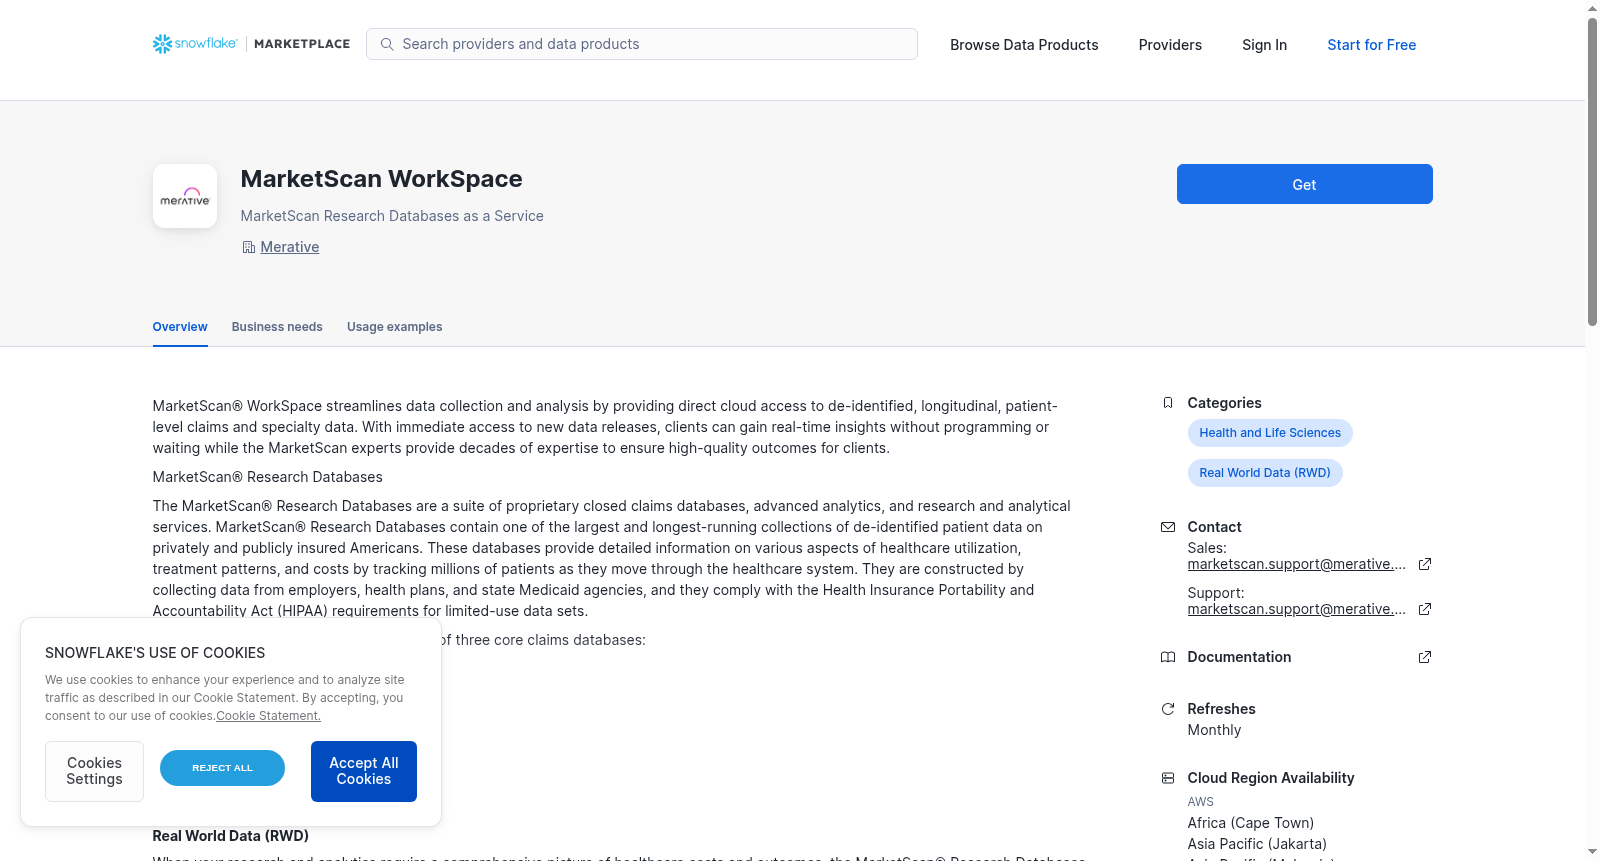Click the 'AWS' cloud label
Image resolution: width=1600 pixels, height=861 pixels.
(x=1200, y=802)
